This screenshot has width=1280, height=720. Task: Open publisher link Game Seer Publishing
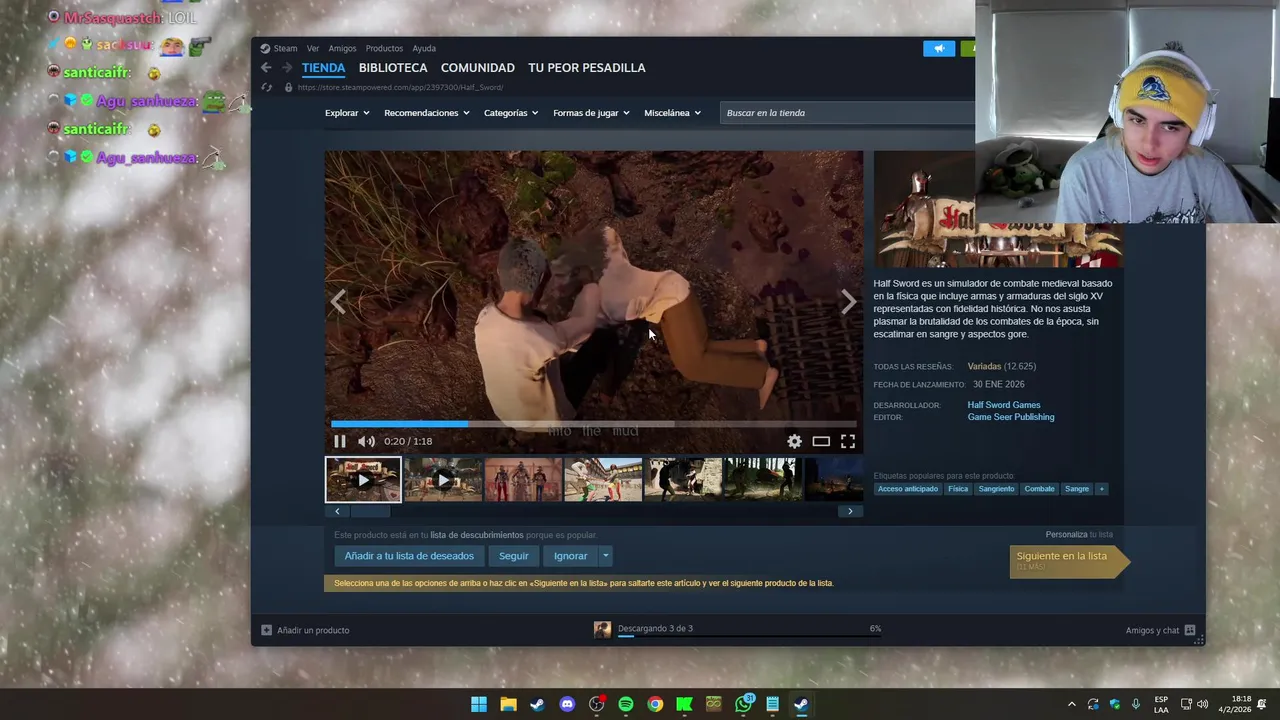[1011, 417]
